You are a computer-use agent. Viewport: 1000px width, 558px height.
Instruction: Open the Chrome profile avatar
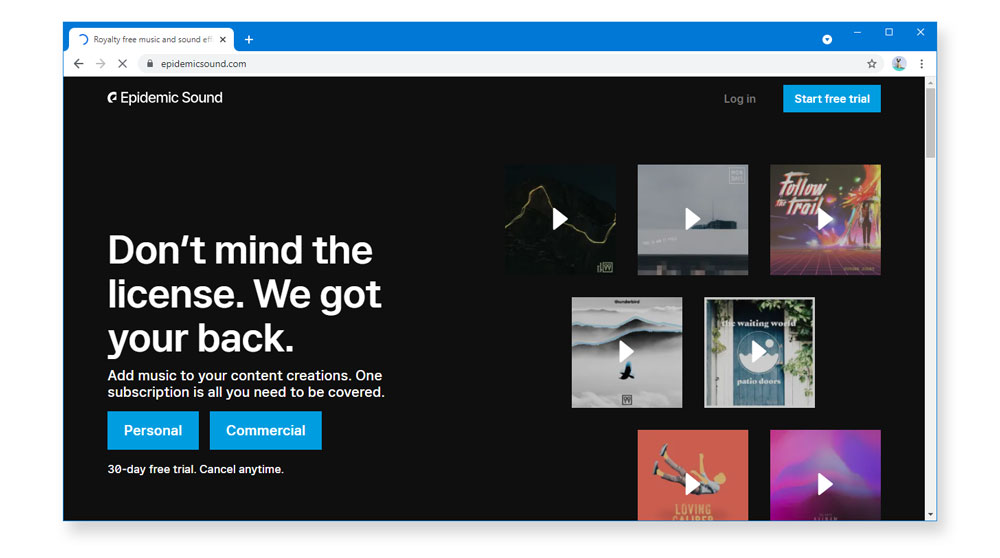coord(899,64)
